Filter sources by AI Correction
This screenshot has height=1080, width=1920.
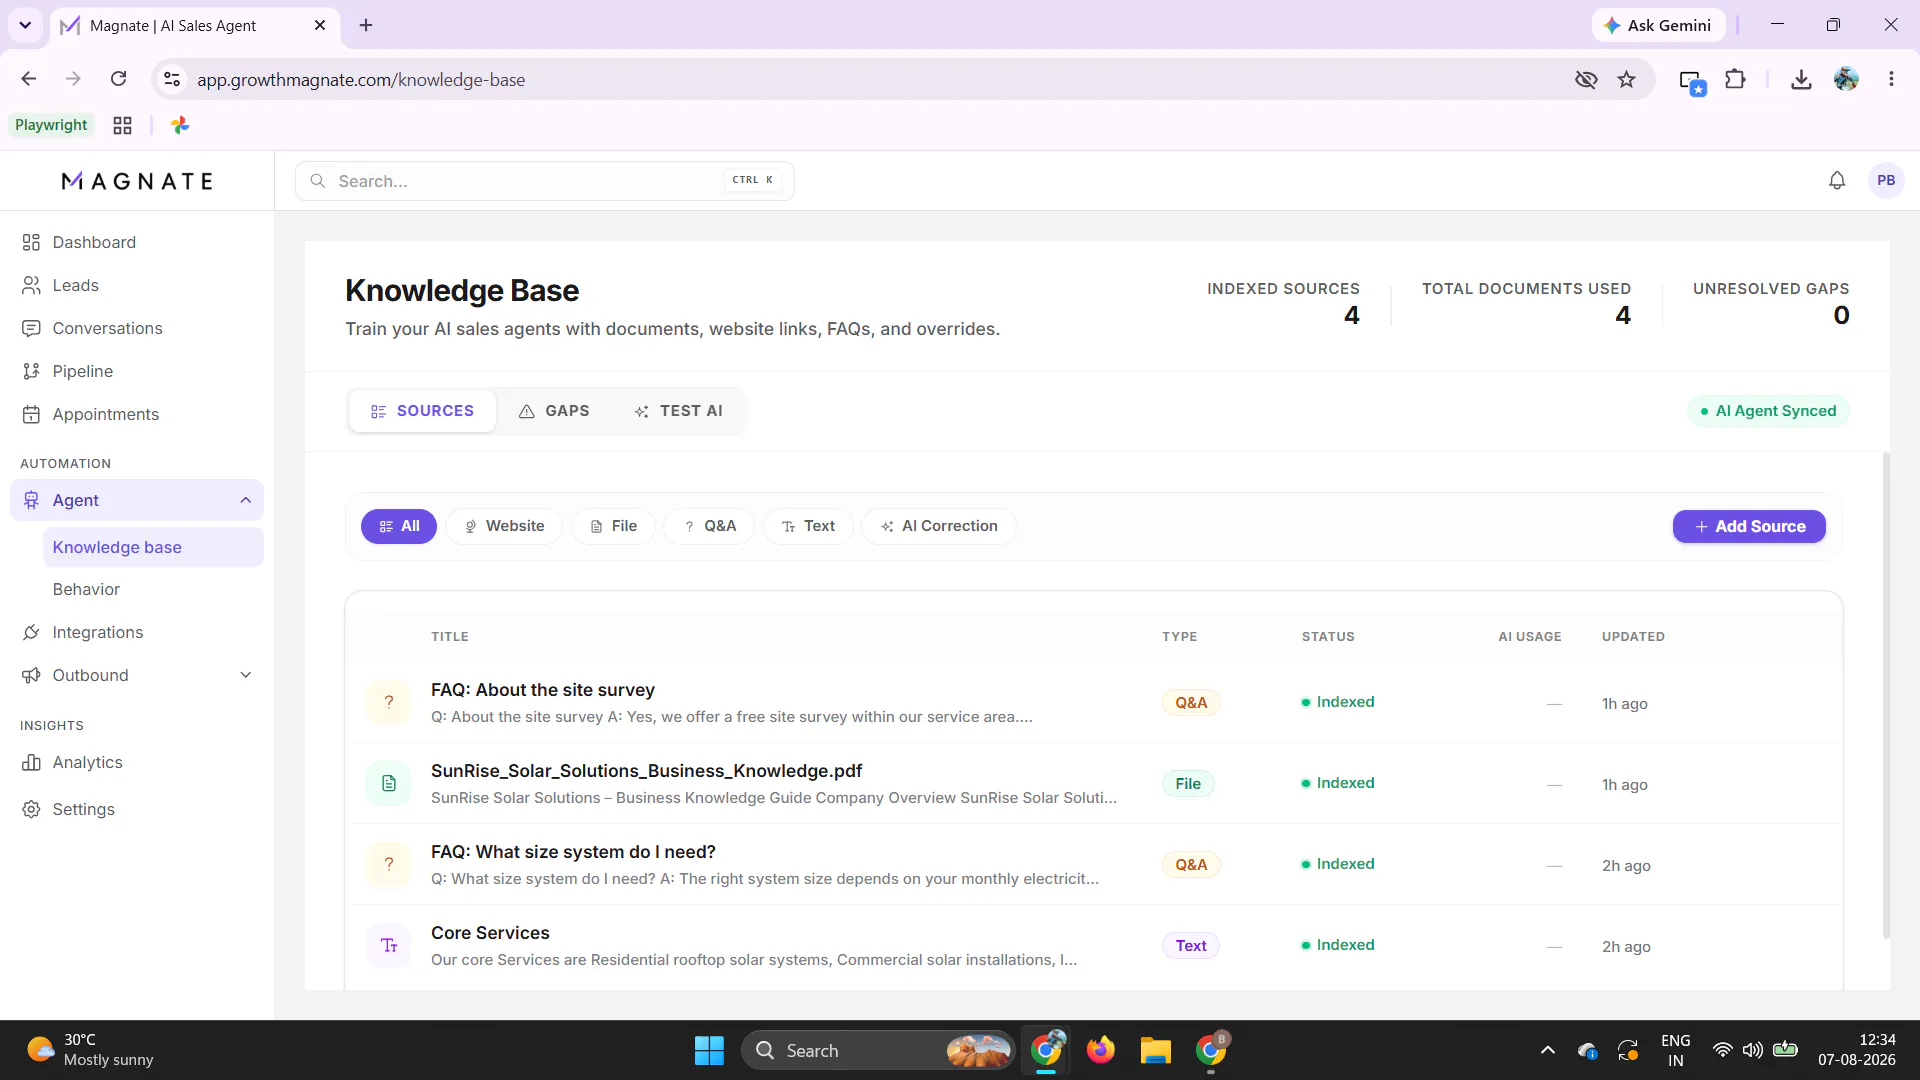point(939,526)
